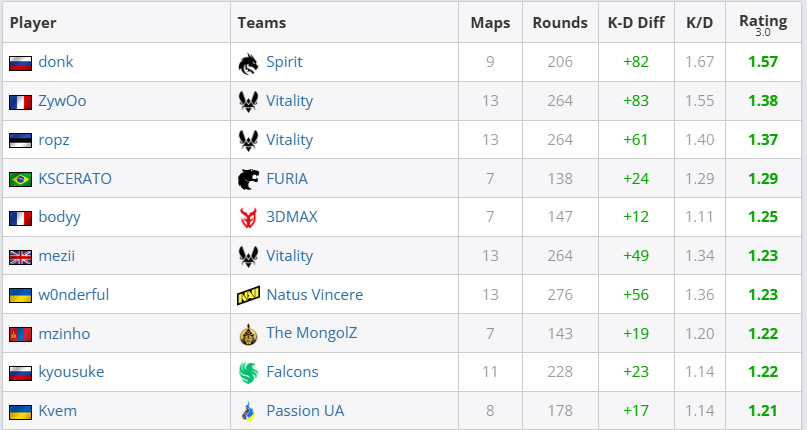The image size is (807, 430).
Task: Open the Natus Vincere team link
Action: [x=314, y=295]
